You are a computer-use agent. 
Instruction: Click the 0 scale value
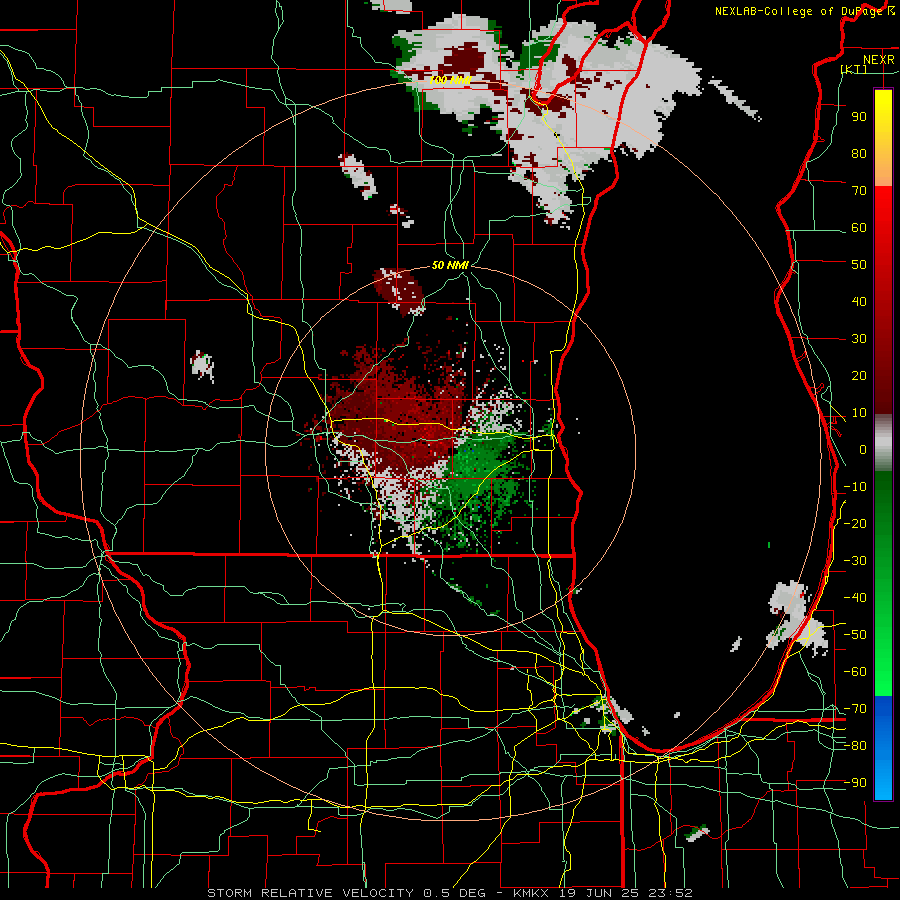pos(863,449)
